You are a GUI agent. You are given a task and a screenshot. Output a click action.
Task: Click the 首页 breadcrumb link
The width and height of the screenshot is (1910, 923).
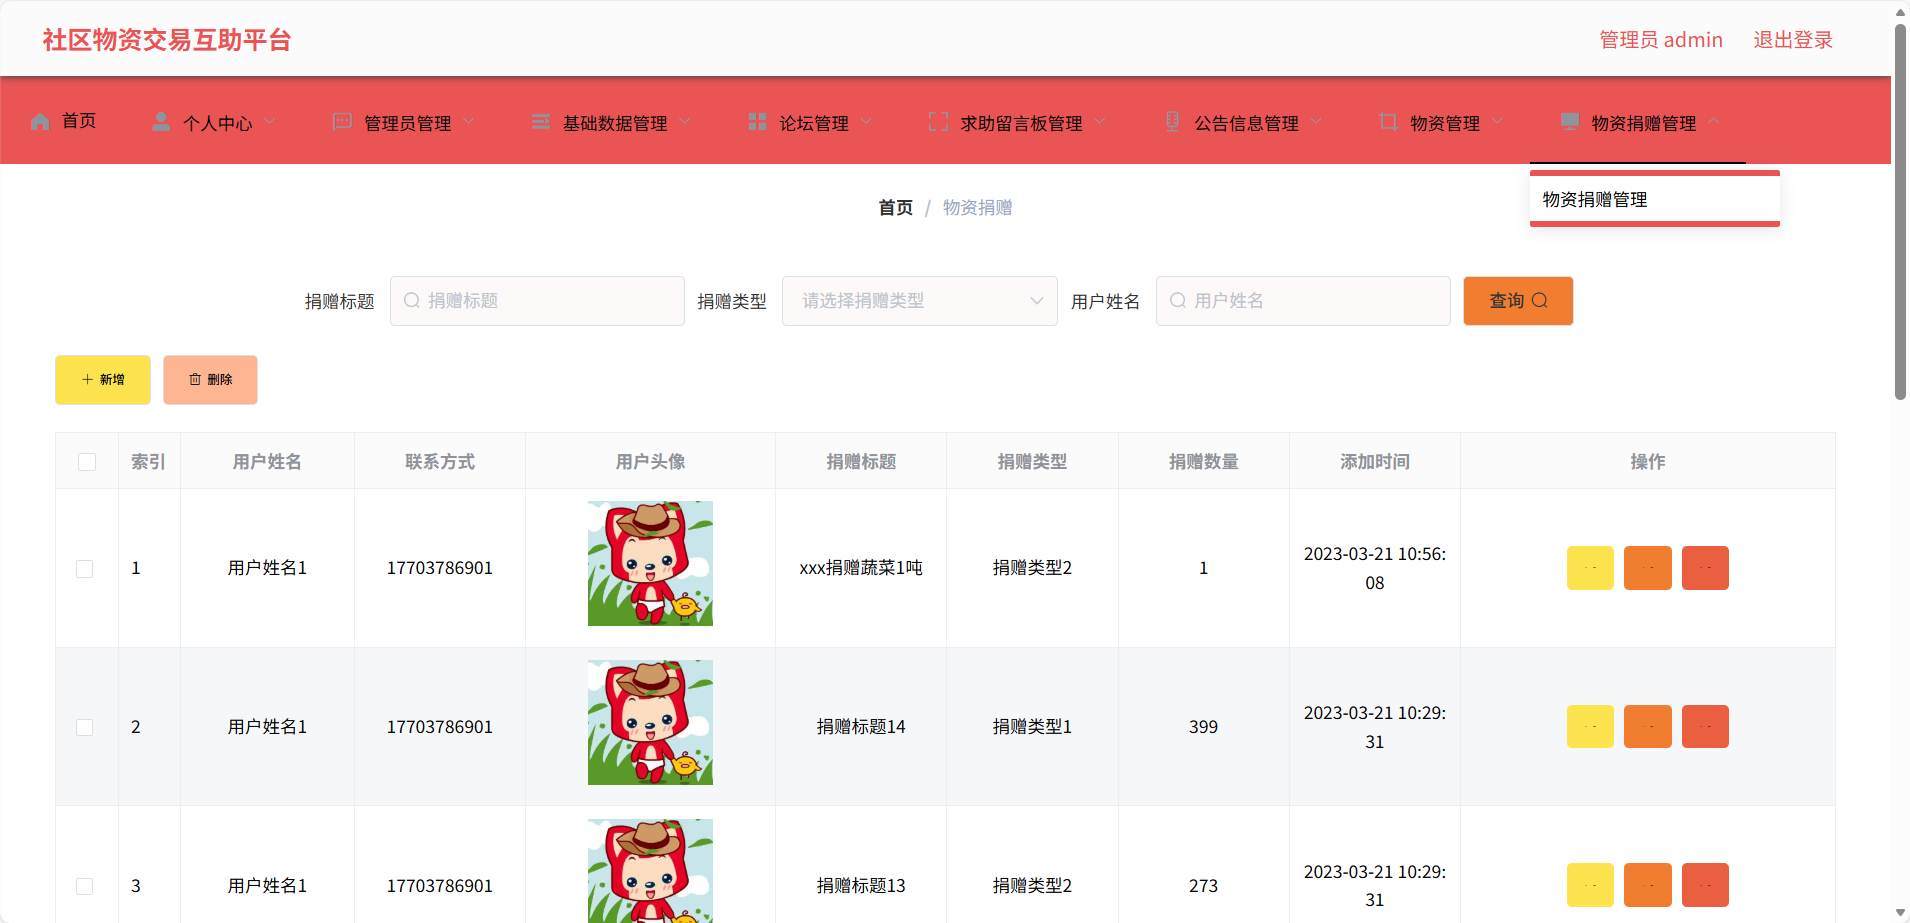[895, 208]
